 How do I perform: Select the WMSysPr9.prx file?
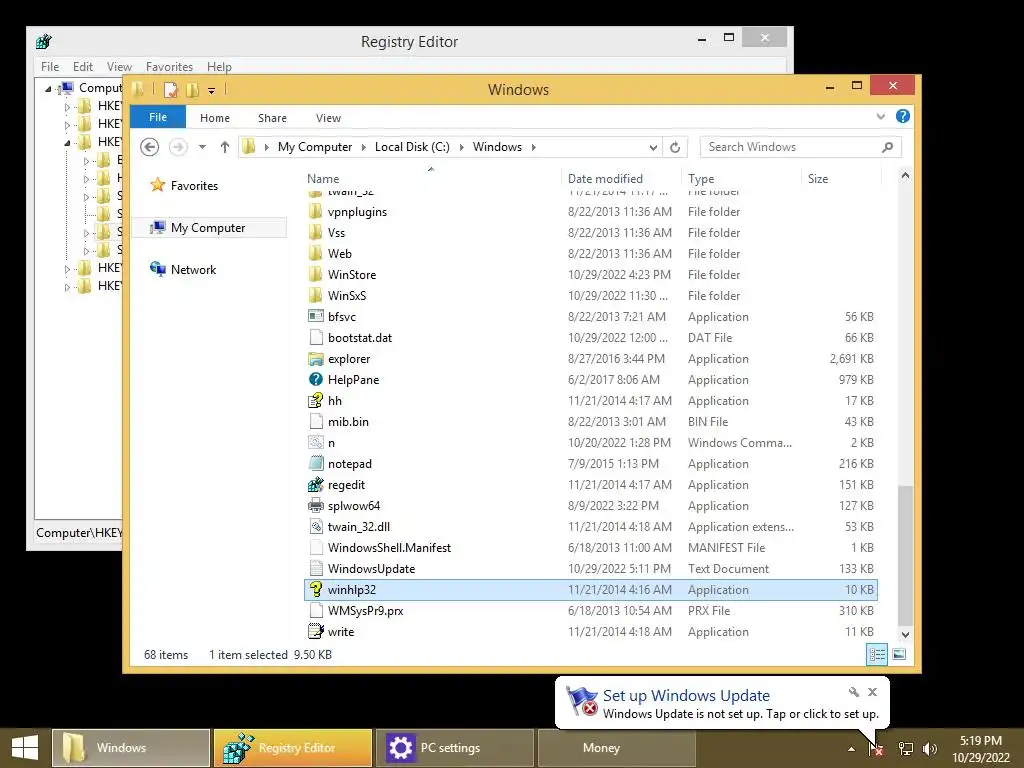pyautogui.click(x=591, y=611)
